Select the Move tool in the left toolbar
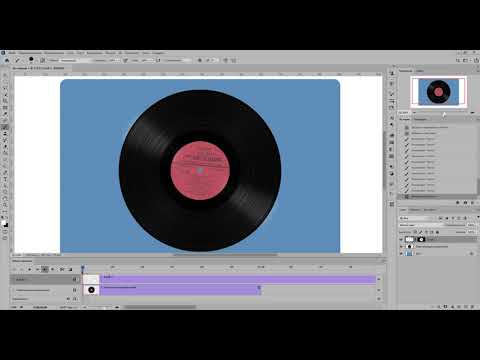Image resolution: width=480 pixels, height=360 pixels. point(5,76)
